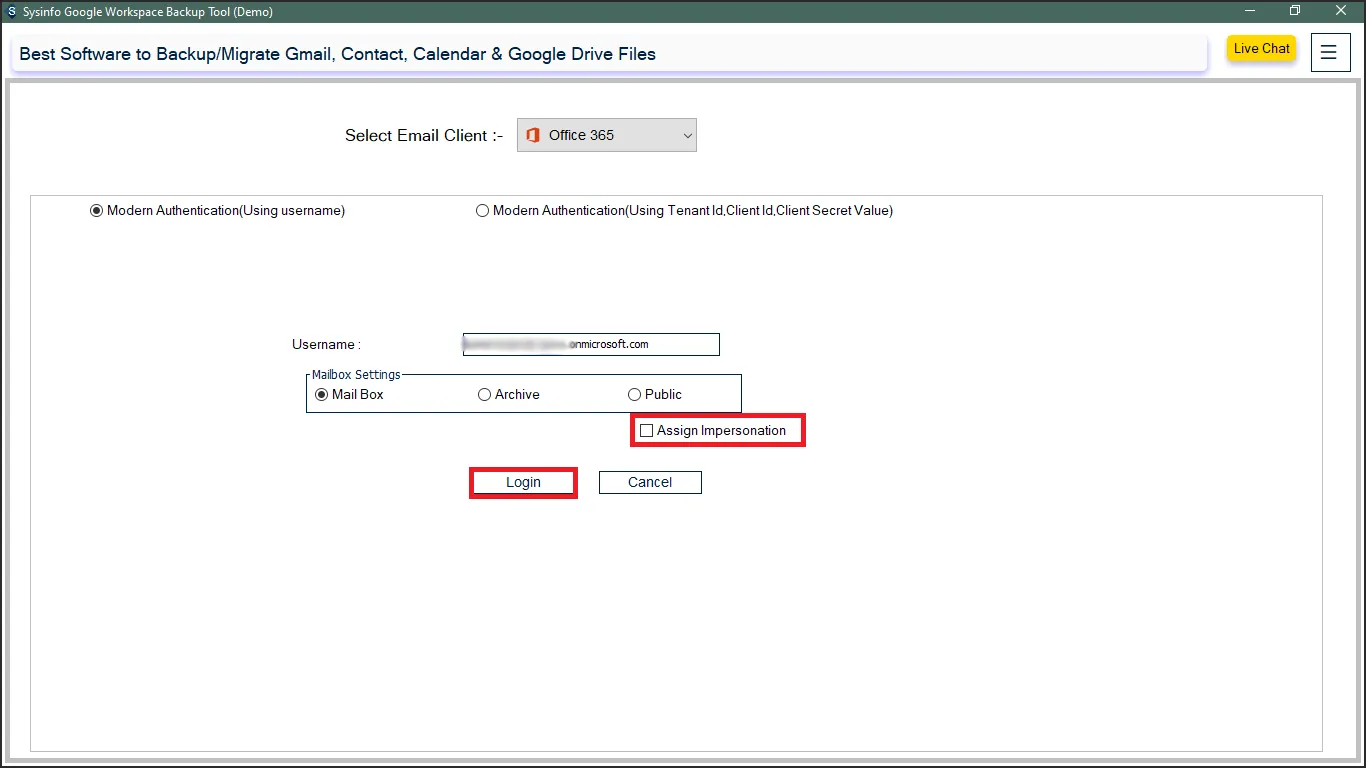
Task: Click the Select Email Client label
Action: click(x=423, y=136)
